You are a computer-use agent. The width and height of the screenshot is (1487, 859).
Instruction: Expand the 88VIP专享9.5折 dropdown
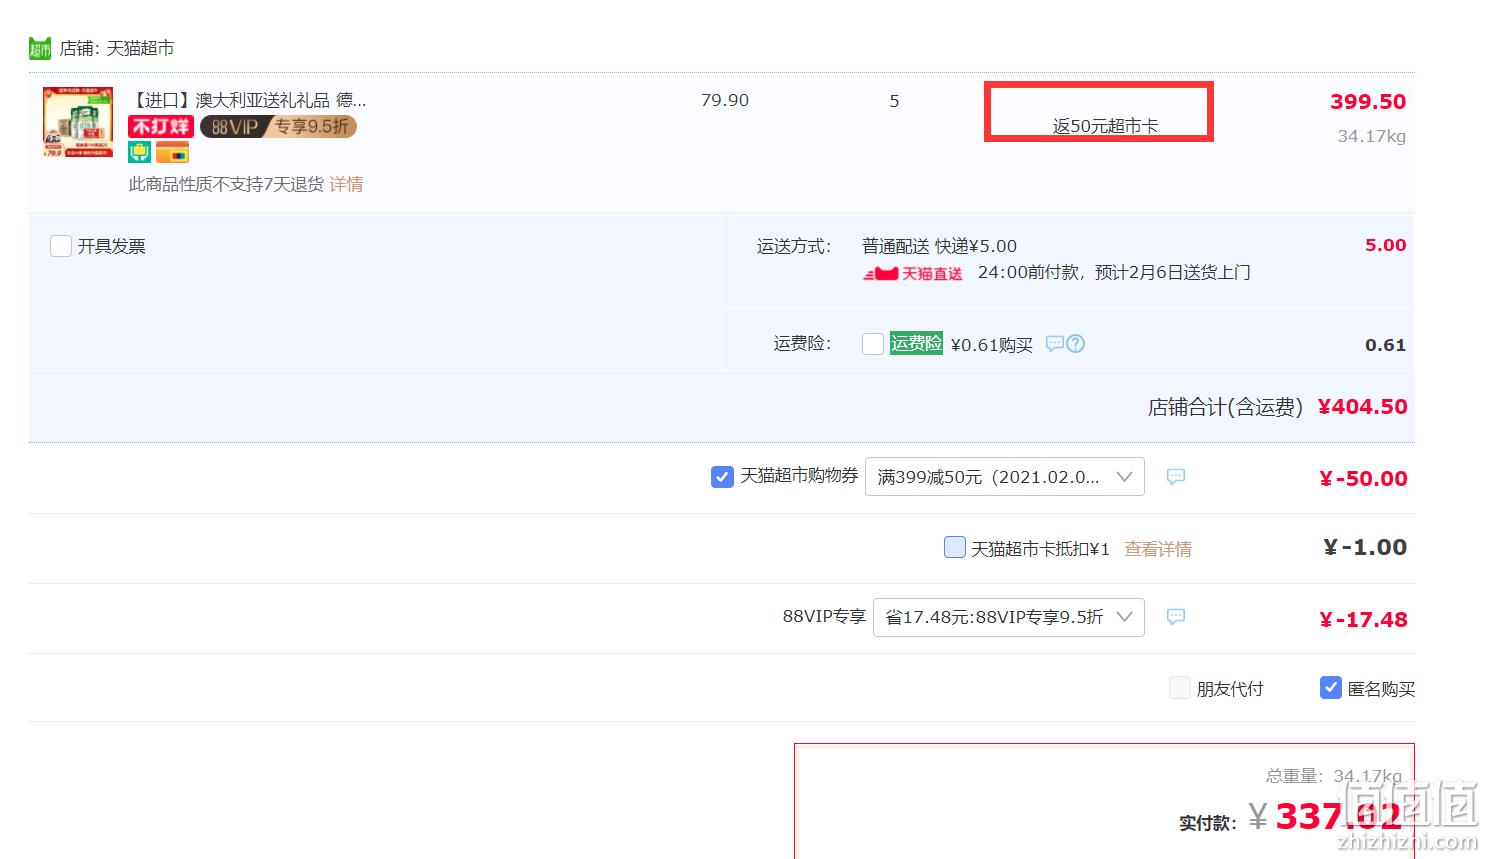pyautogui.click(x=1009, y=617)
